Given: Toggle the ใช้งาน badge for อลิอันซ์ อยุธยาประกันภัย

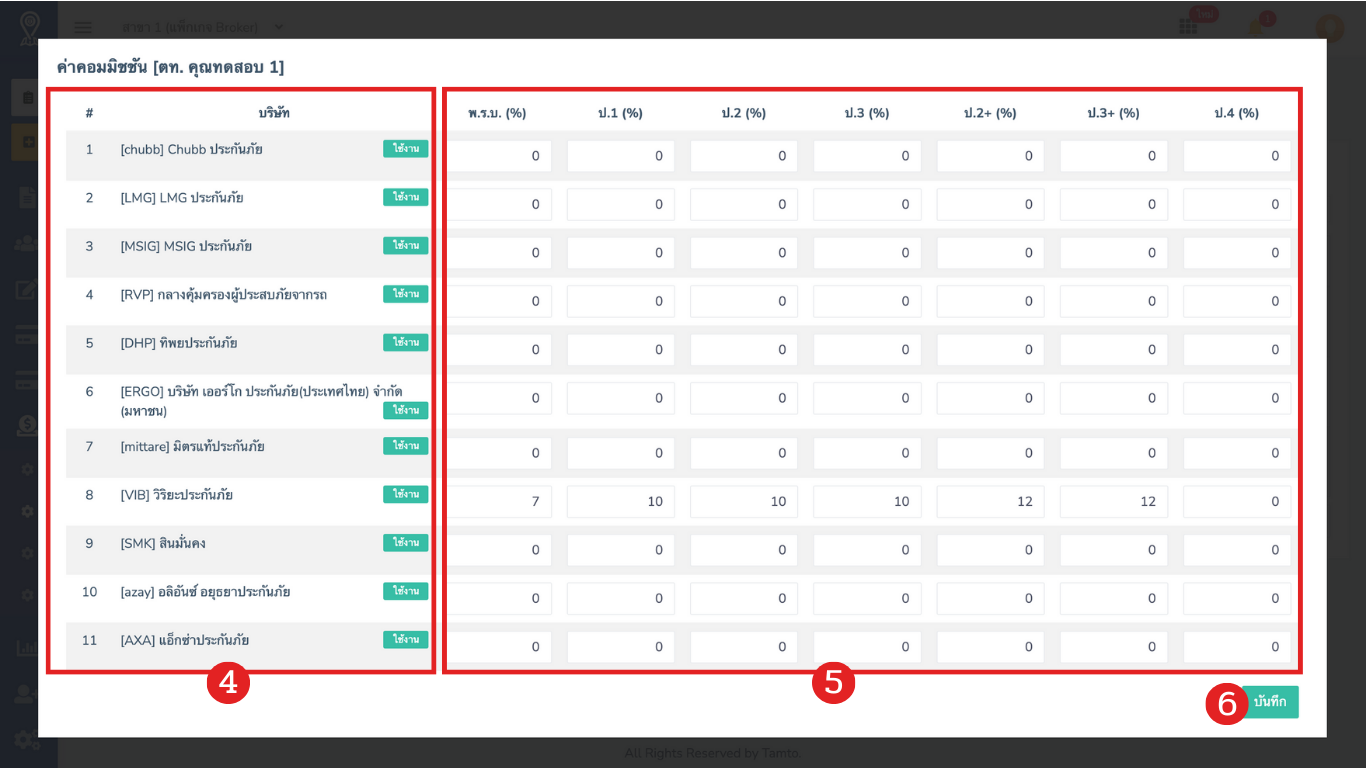Looking at the screenshot, I should pos(405,591).
